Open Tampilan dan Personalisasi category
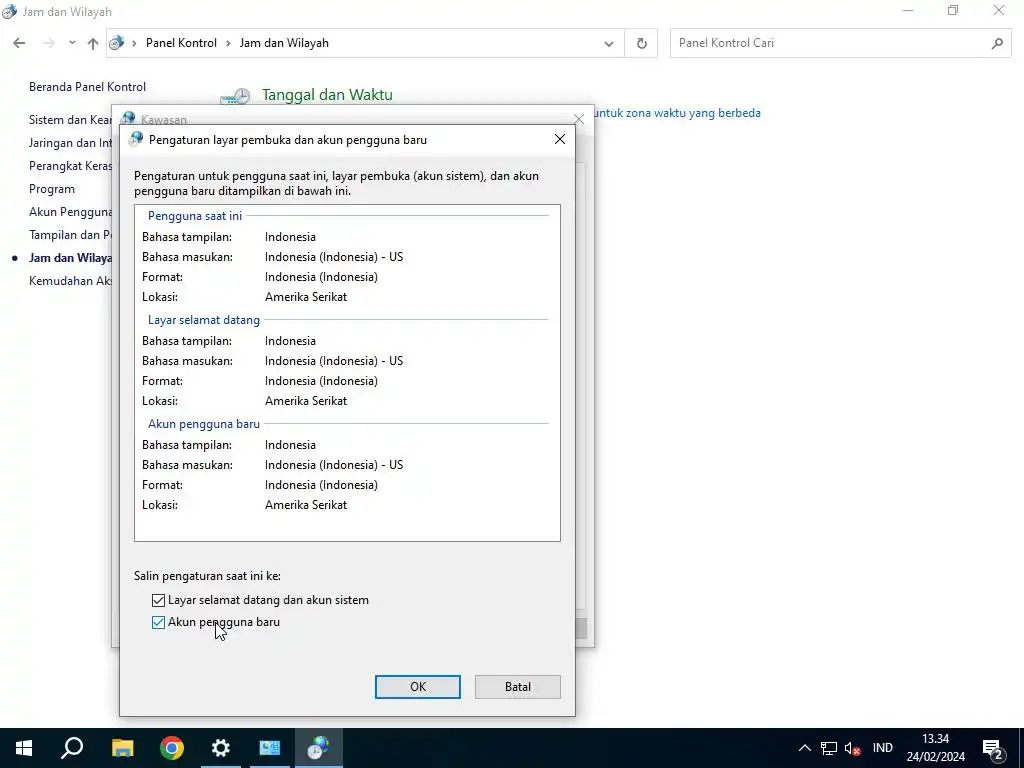 (71, 234)
